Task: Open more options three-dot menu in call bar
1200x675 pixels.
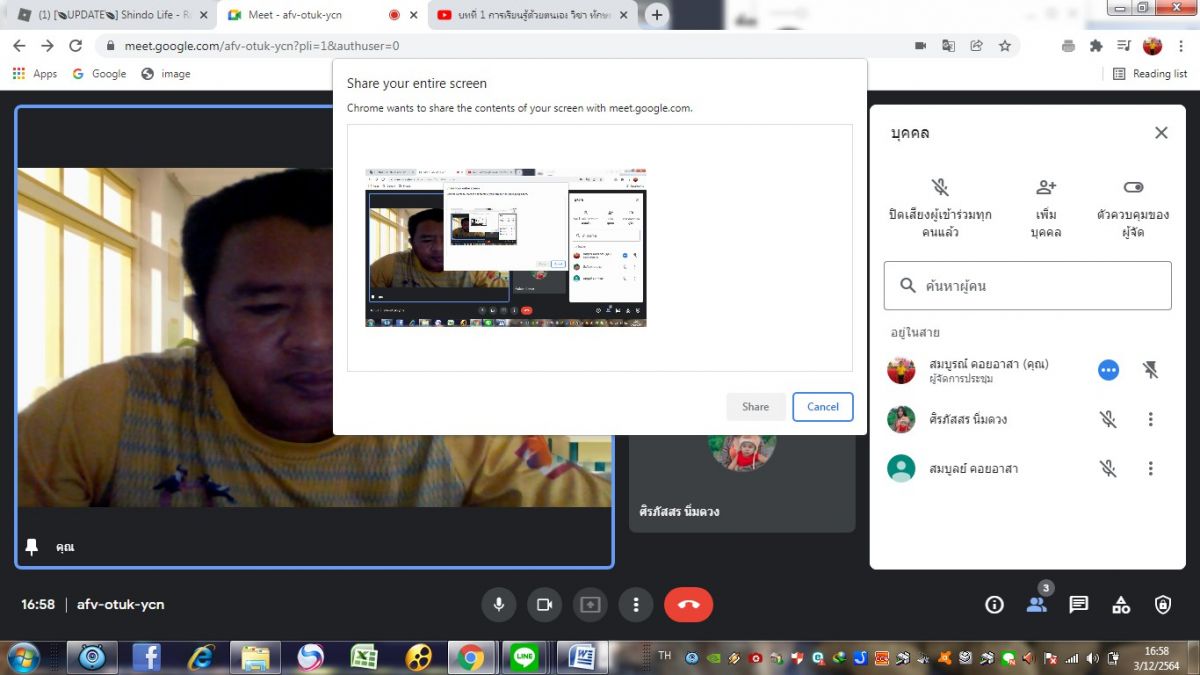Action: coord(635,604)
